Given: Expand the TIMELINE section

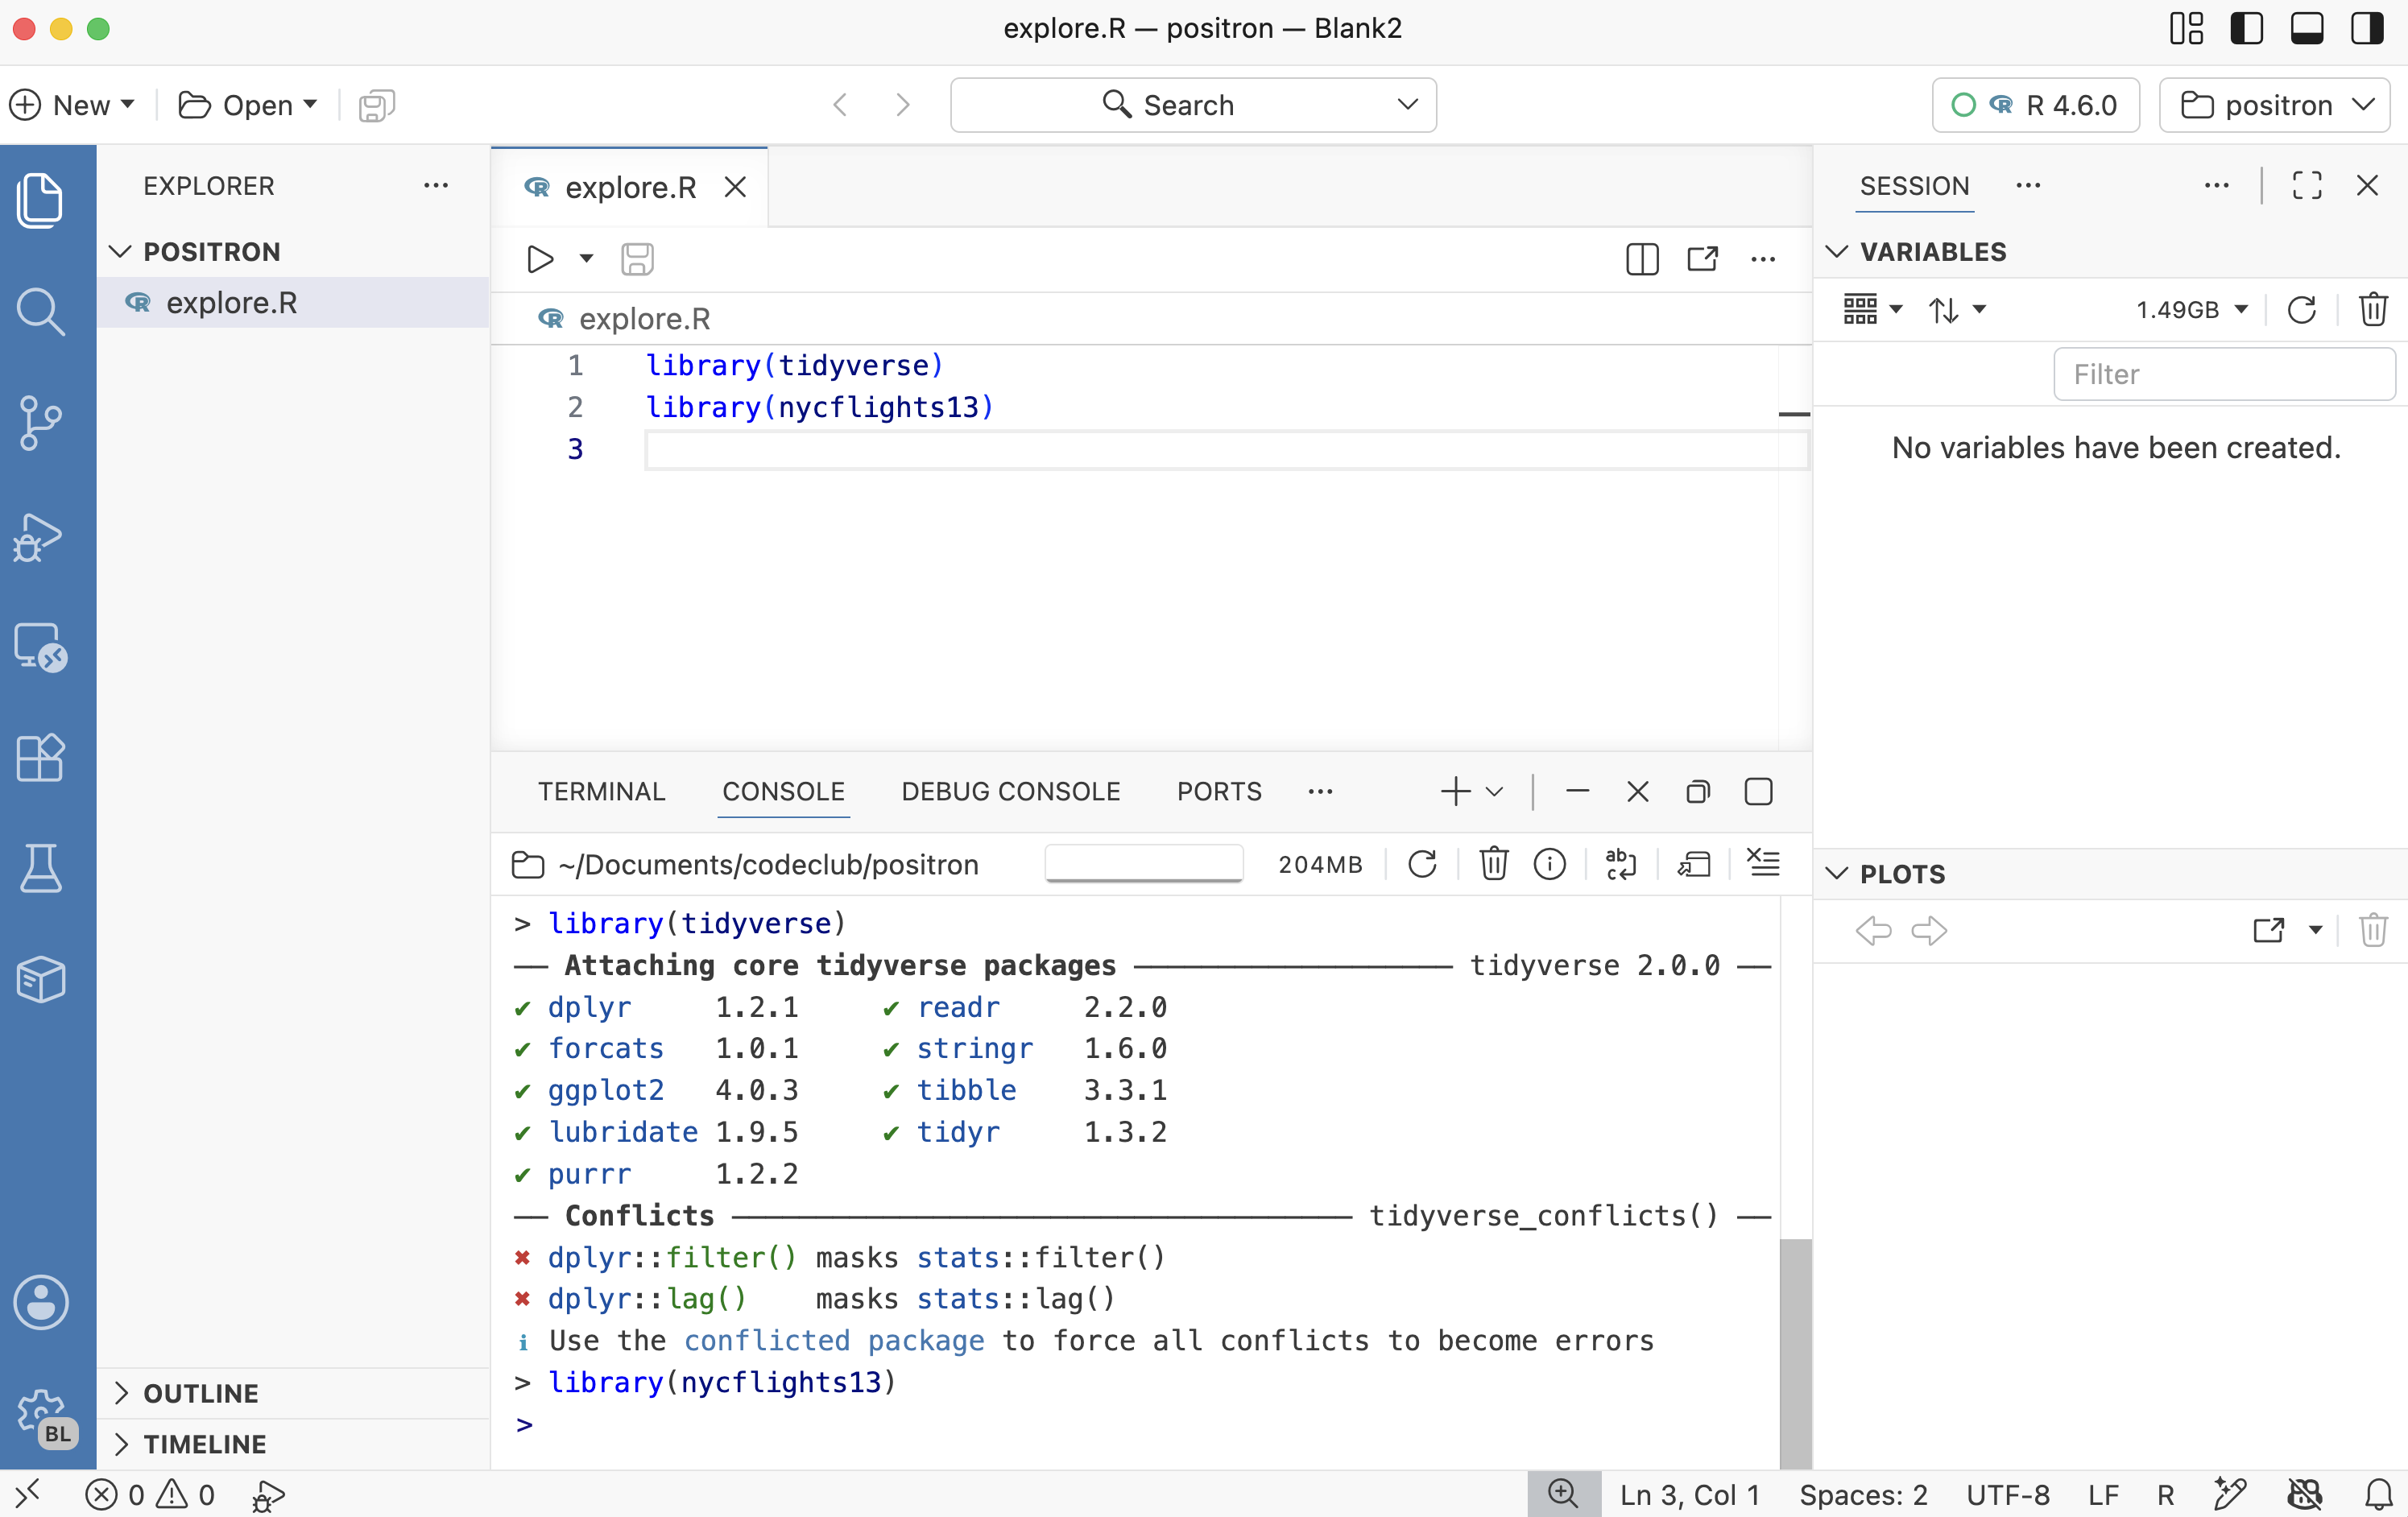Looking at the screenshot, I should click(122, 1444).
